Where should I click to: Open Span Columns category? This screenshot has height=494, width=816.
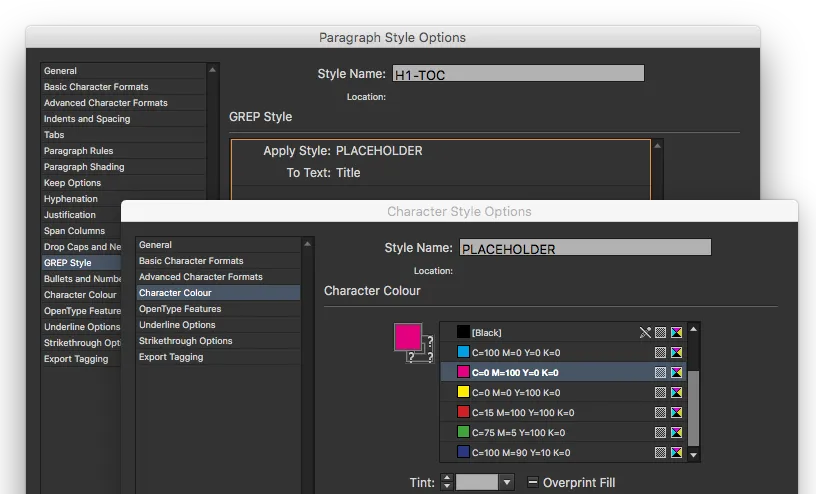[x=81, y=231]
